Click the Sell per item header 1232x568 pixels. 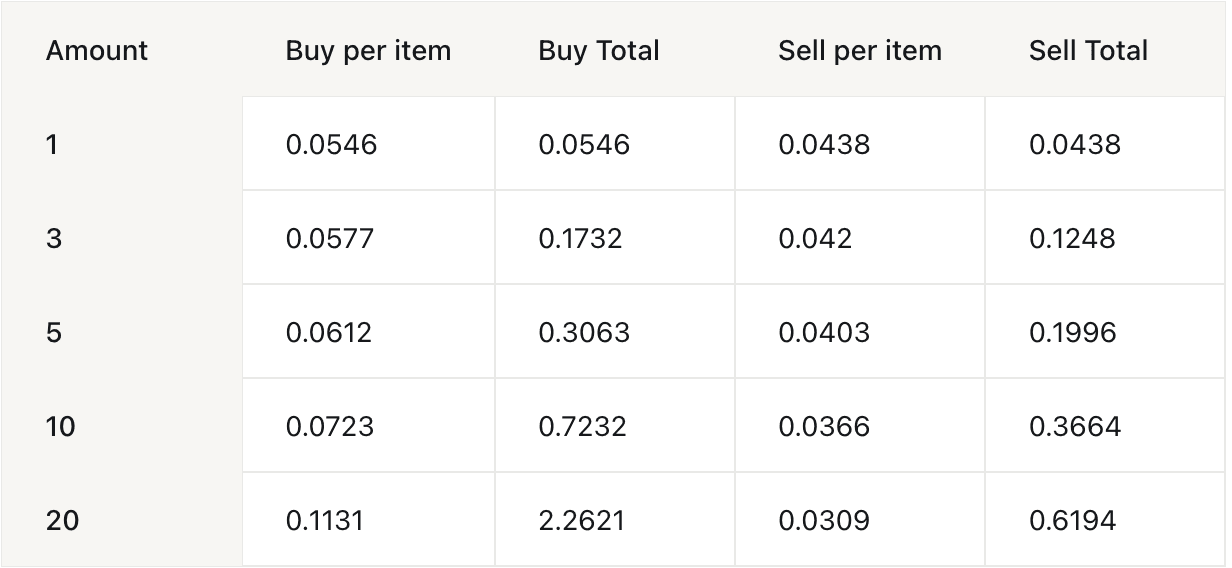coord(860,51)
